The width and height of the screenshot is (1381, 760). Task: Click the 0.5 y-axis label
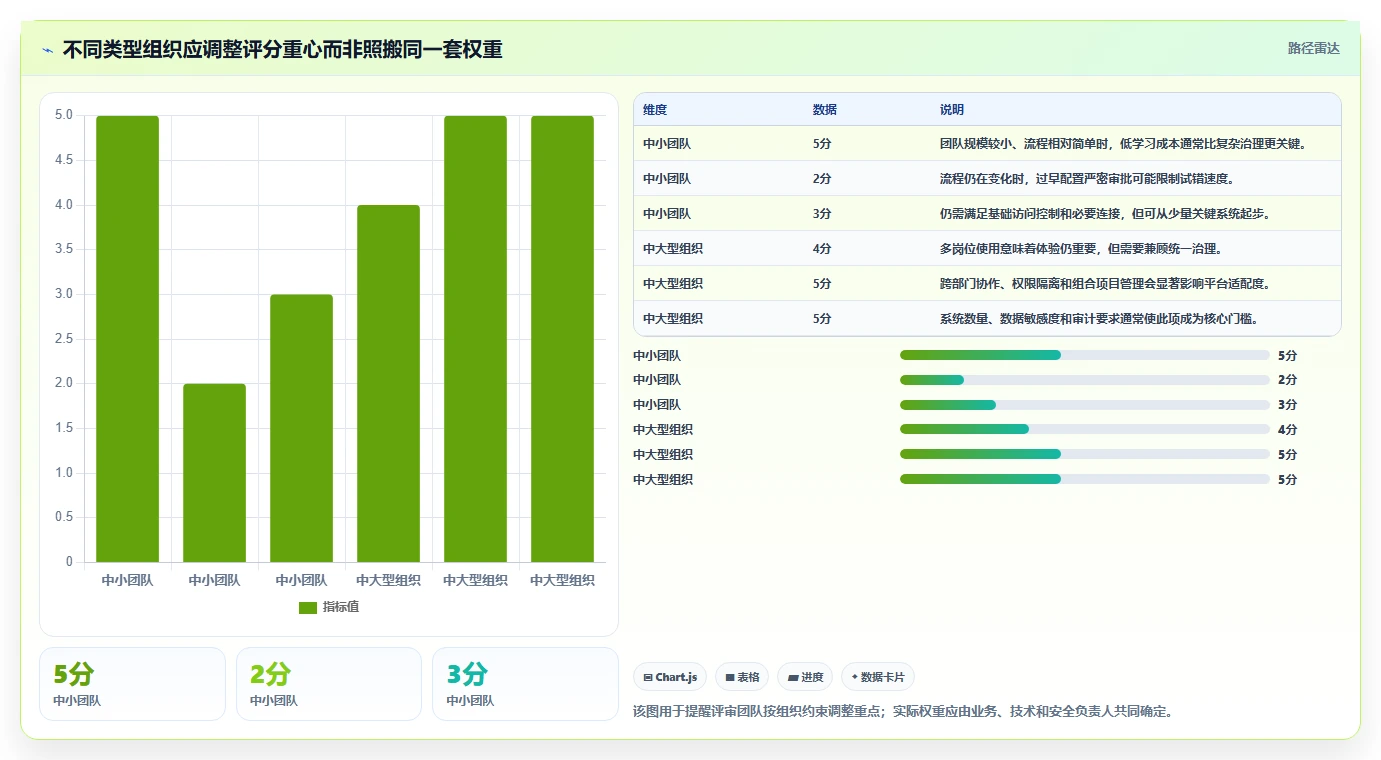point(63,517)
